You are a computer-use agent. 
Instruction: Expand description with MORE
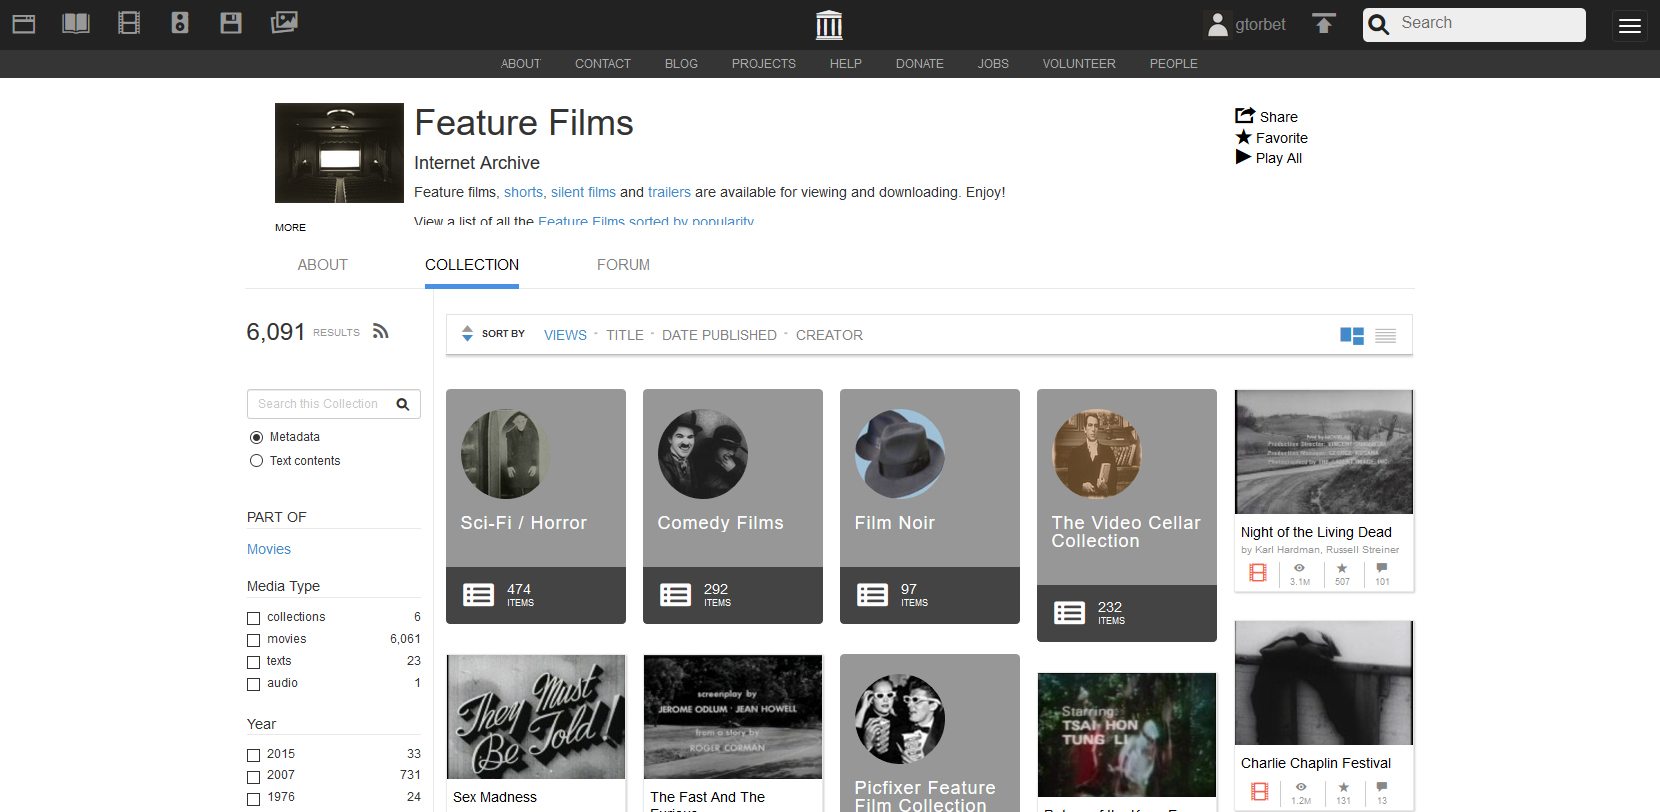tap(290, 227)
